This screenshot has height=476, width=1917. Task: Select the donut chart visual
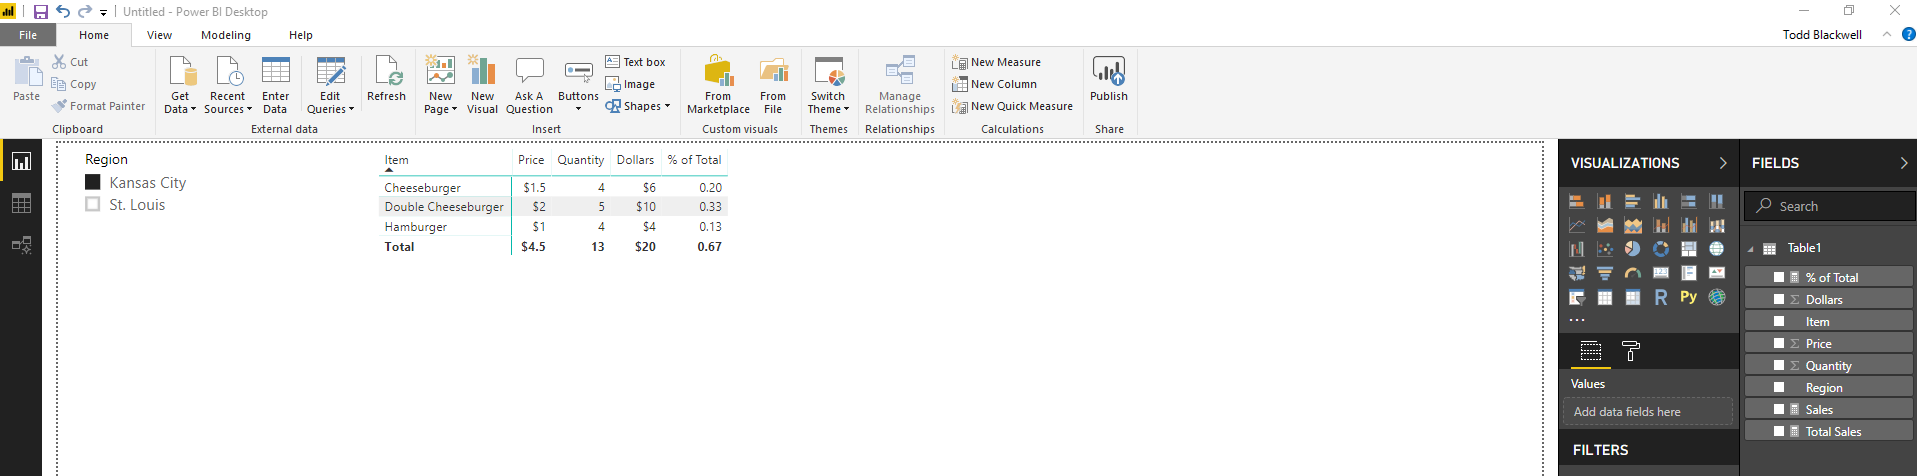1661,249
